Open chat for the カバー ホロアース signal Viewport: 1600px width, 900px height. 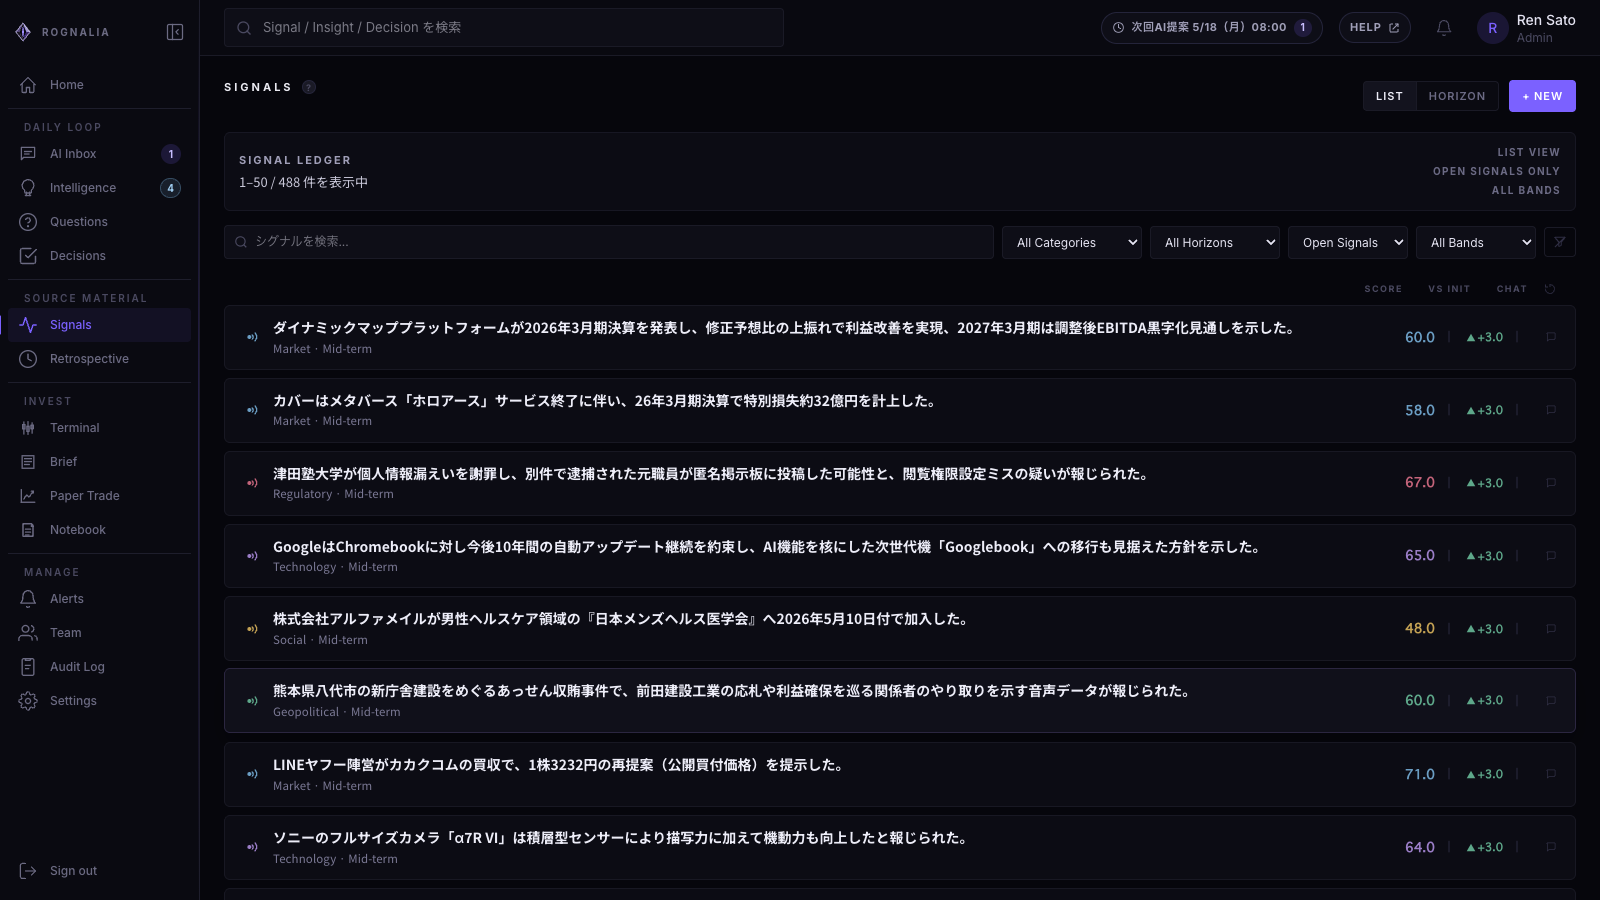click(1551, 410)
